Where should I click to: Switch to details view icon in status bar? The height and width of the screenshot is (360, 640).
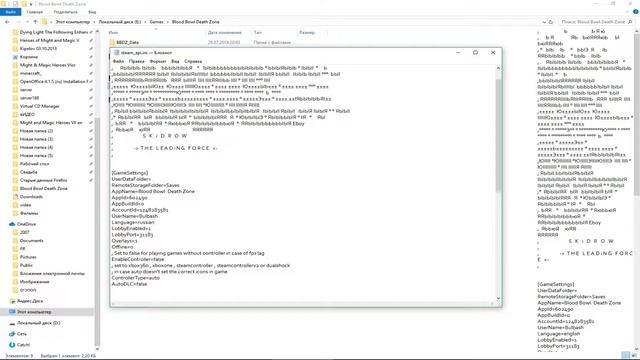tap(626, 356)
